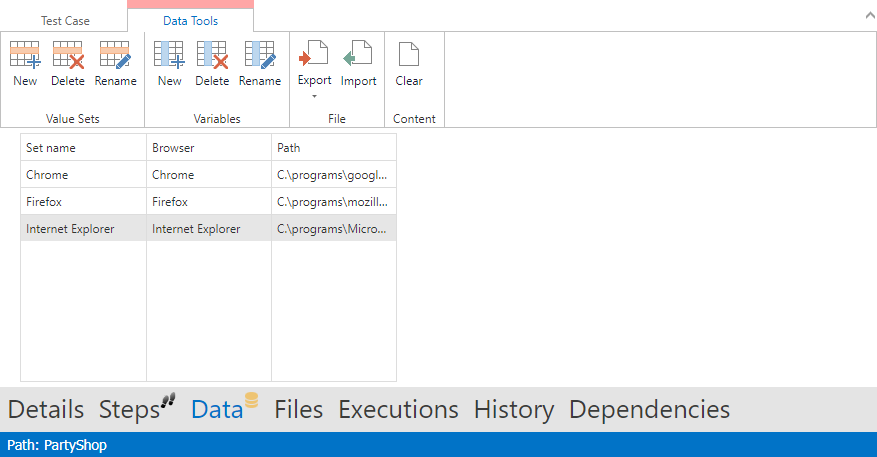Click the Browser column header
877x457 pixels.
208,148
